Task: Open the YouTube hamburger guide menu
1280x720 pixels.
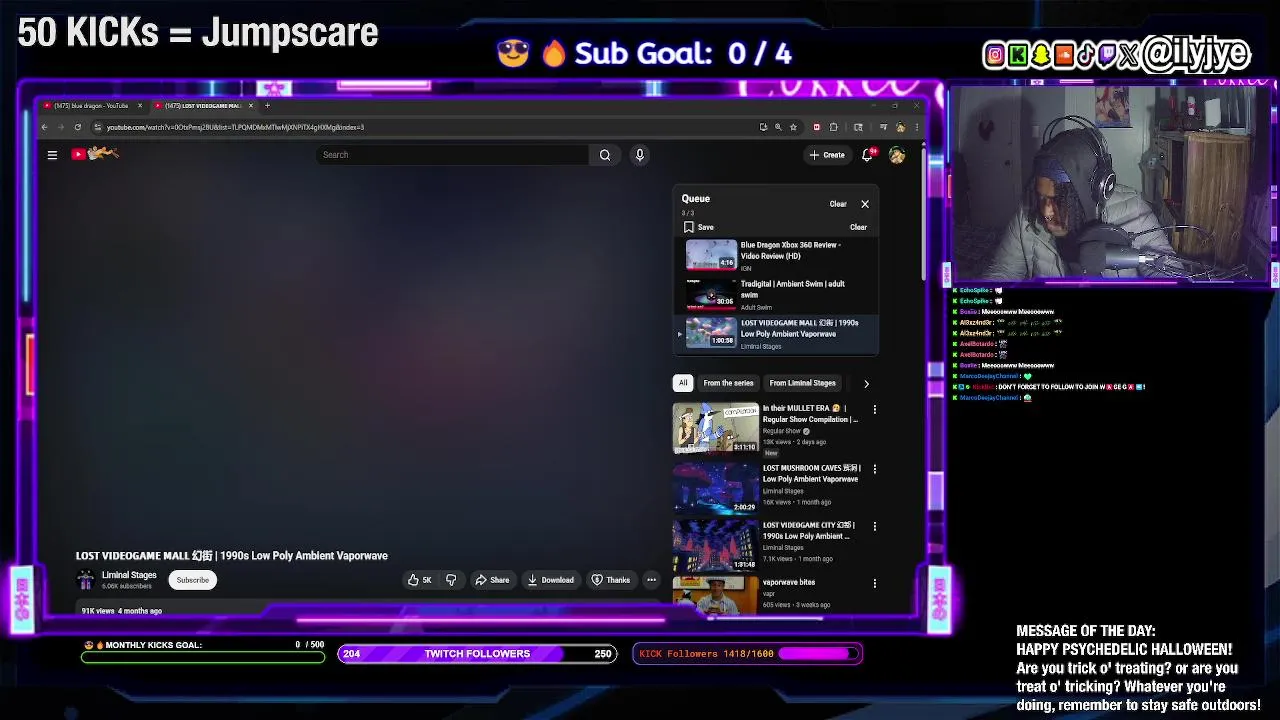Action: [52, 155]
